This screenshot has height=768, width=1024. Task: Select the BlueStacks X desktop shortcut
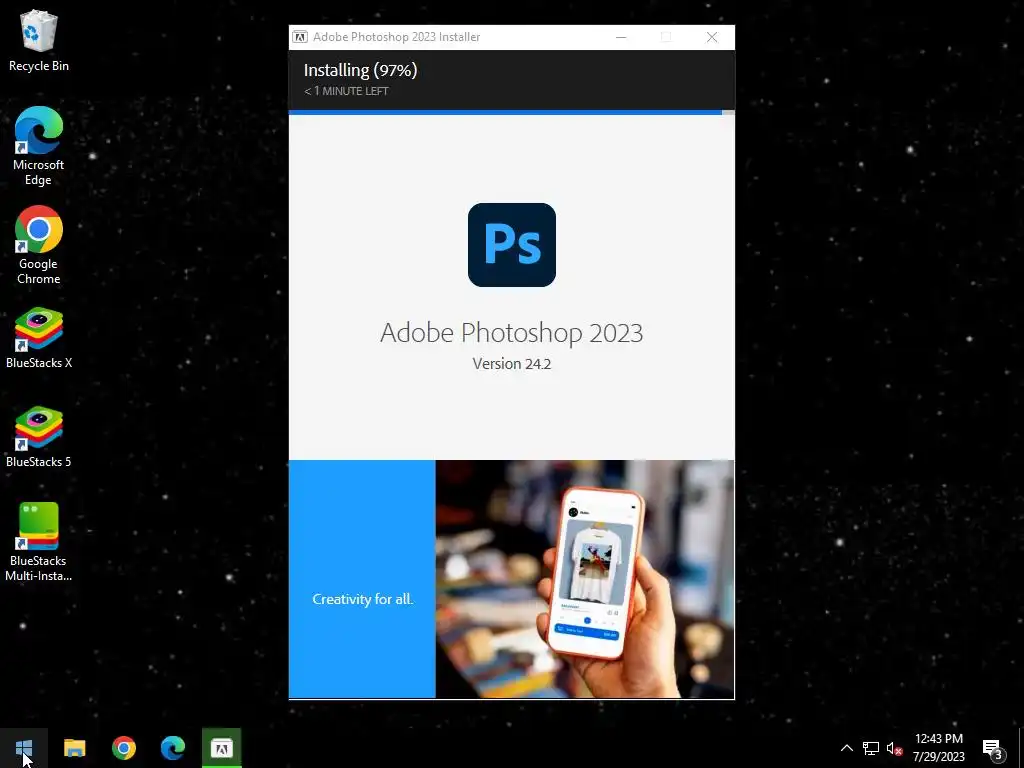pyautogui.click(x=39, y=338)
